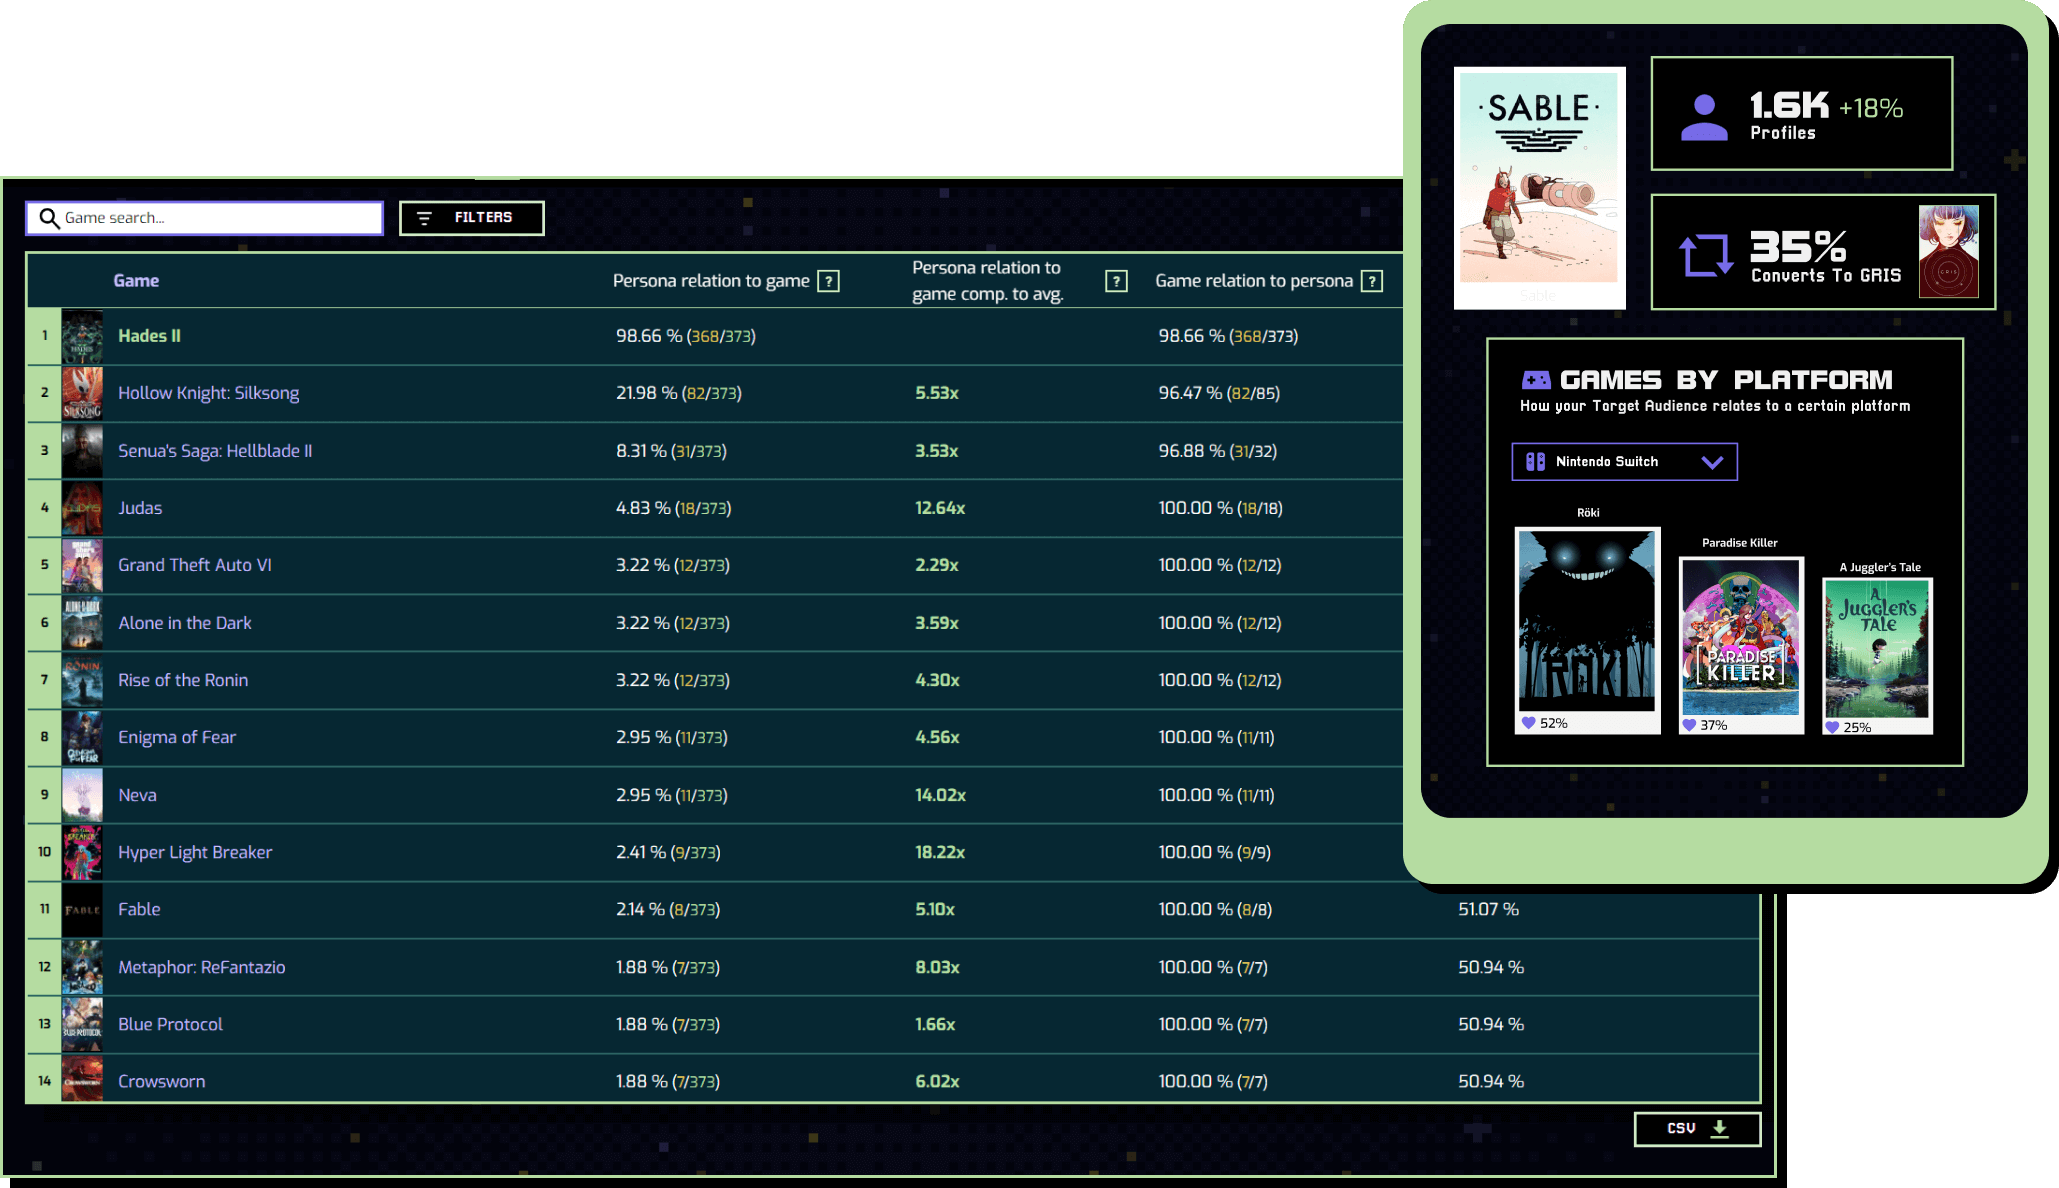
Task: Click the converts retweet-style arrows icon
Action: [1705, 254]
